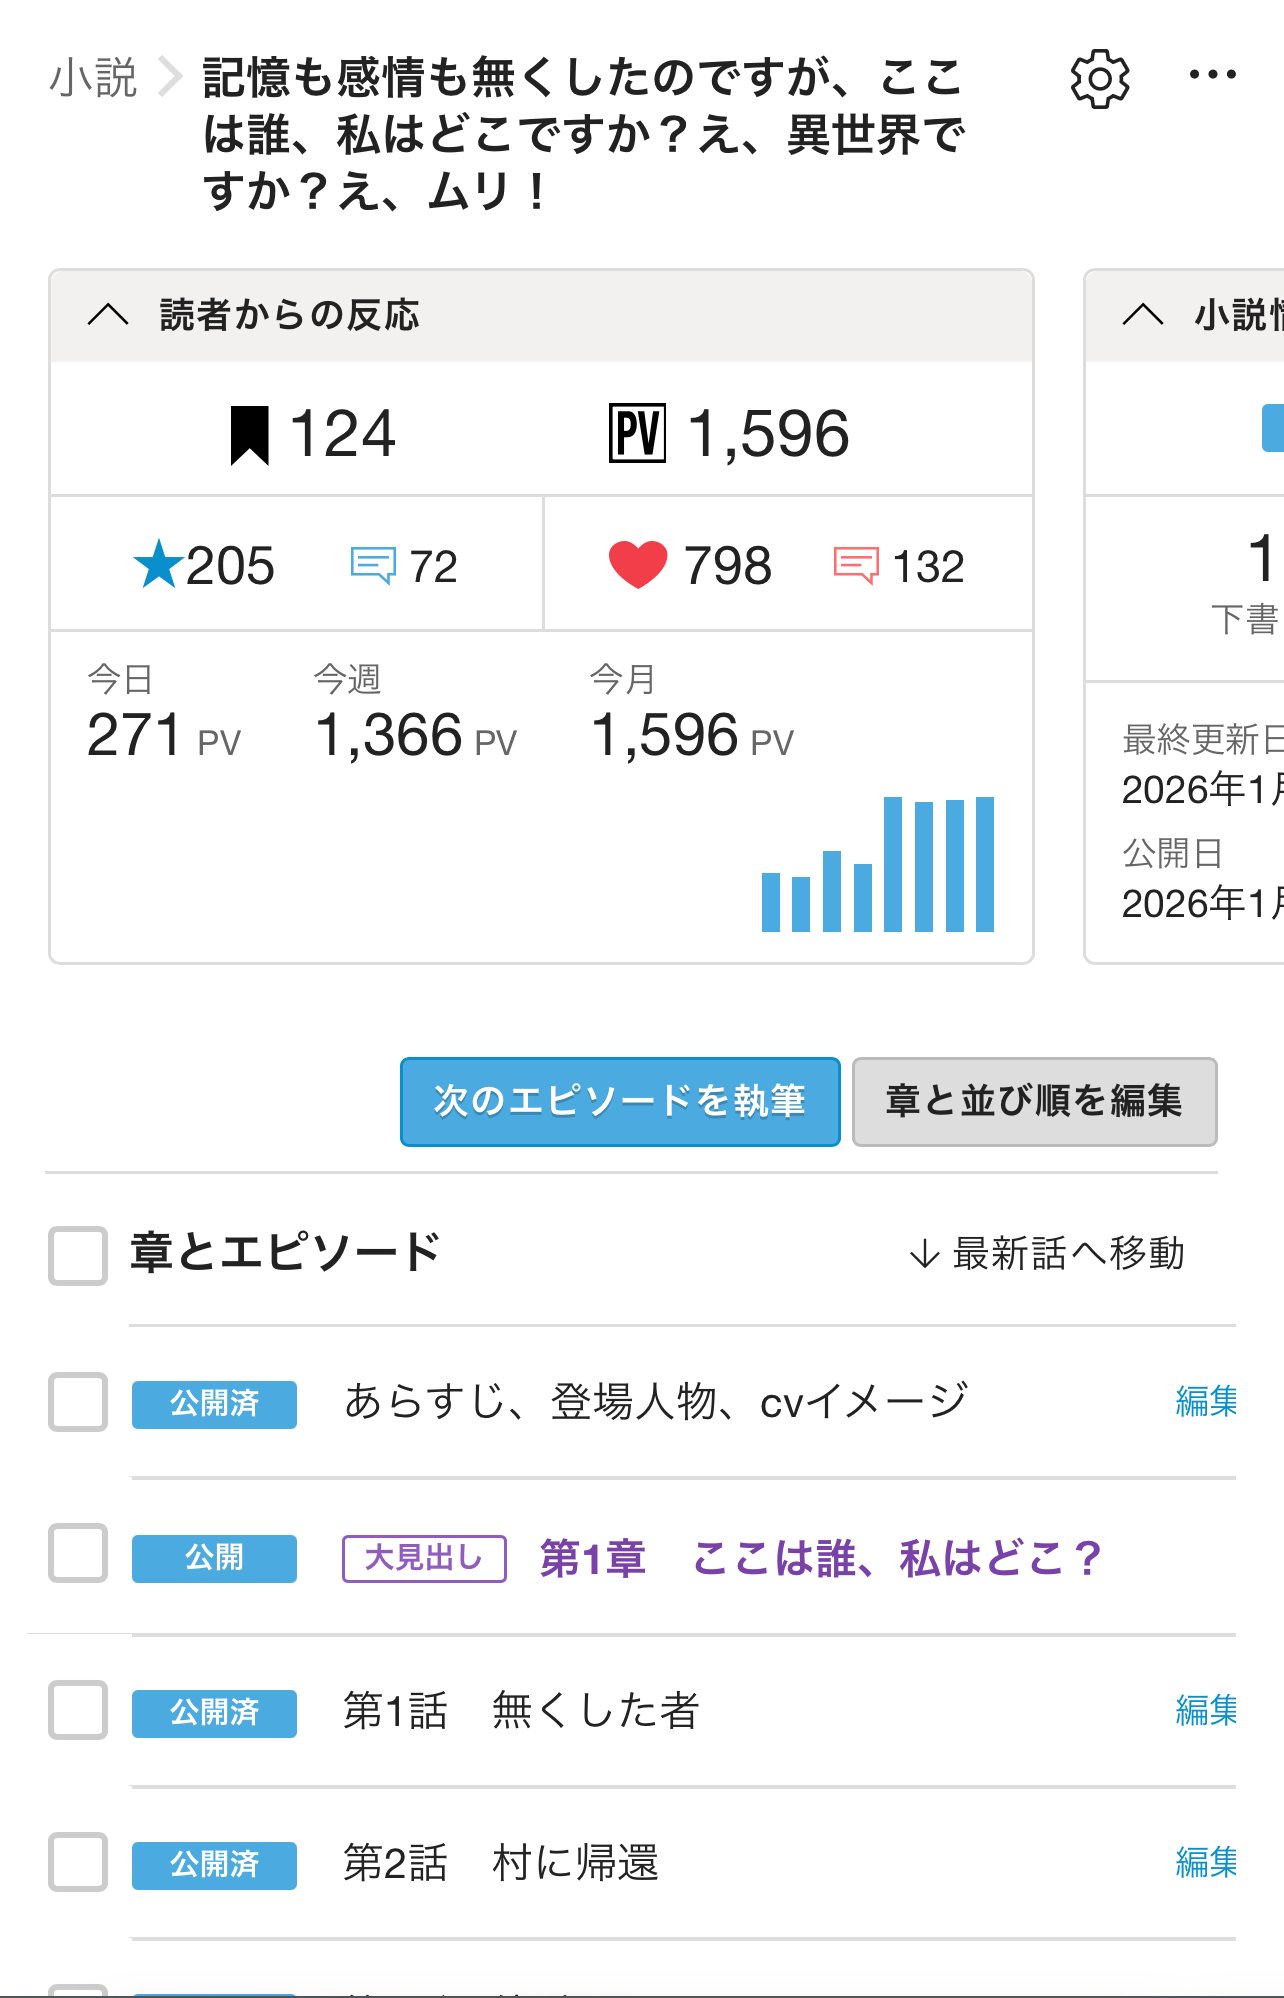Select checkbox for 第1話 無くした者

[78, 1710]
